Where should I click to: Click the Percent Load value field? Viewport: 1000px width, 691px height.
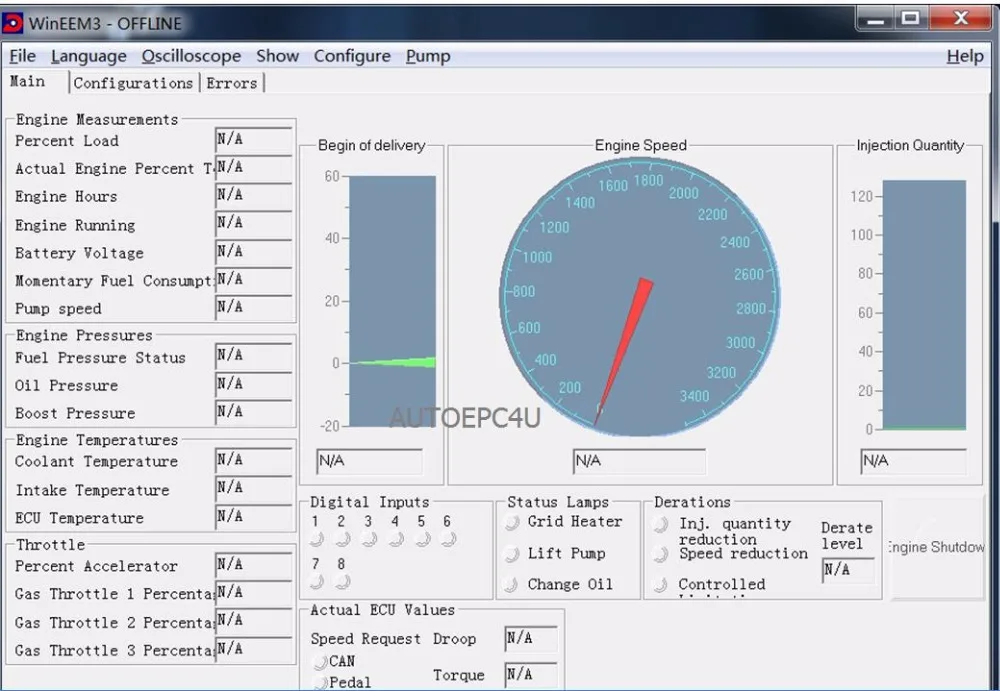254,139
